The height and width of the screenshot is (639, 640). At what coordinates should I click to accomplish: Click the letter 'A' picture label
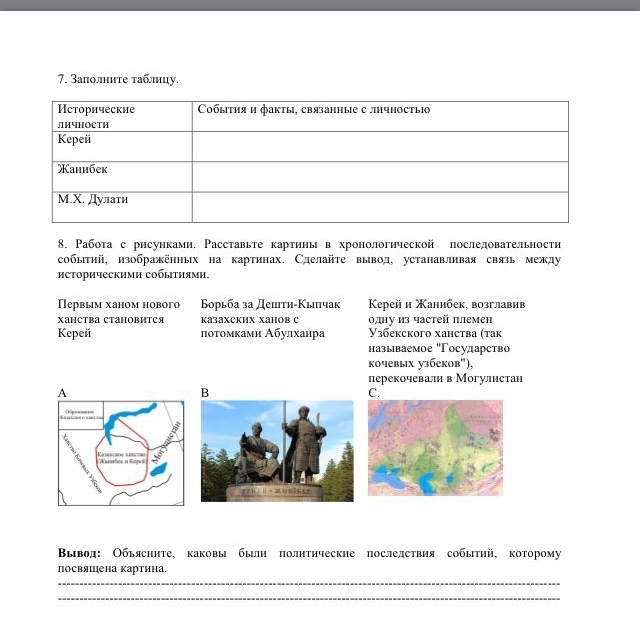click(62, 393)
